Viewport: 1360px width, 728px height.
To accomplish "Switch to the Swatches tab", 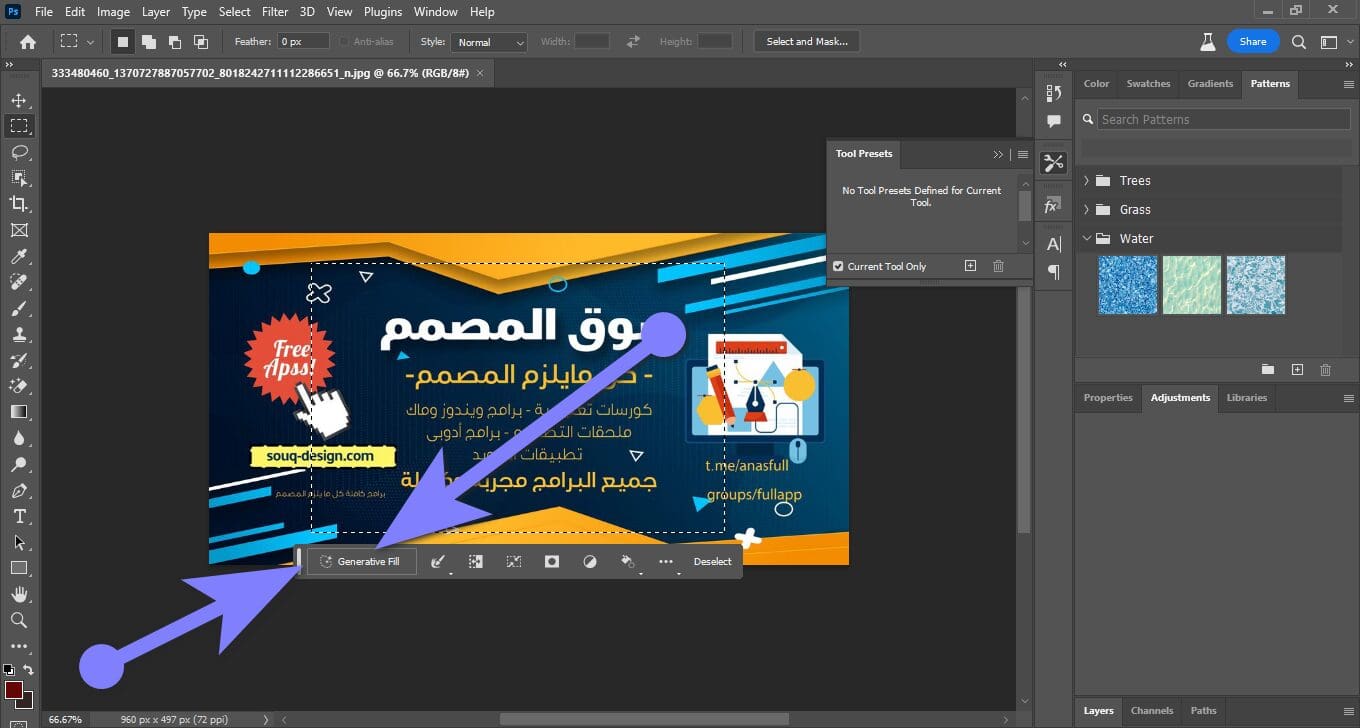I will [x=1148, y=84].
